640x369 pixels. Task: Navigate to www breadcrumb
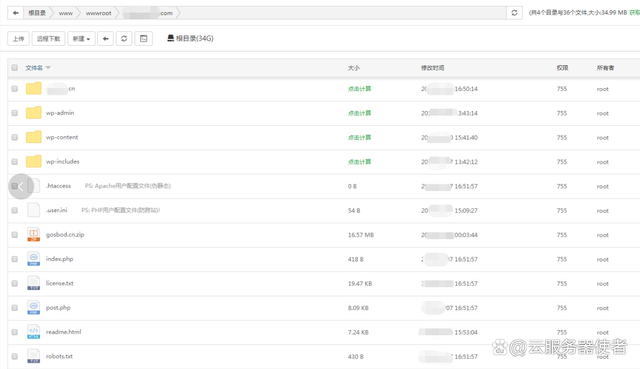point(65,13)
